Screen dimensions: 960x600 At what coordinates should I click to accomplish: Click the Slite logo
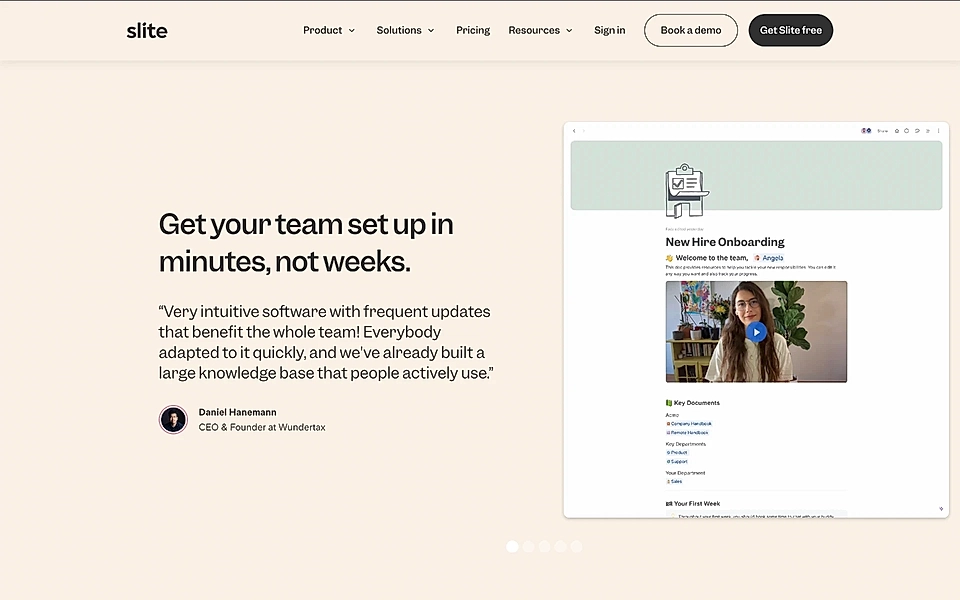(x=146, y=30)
